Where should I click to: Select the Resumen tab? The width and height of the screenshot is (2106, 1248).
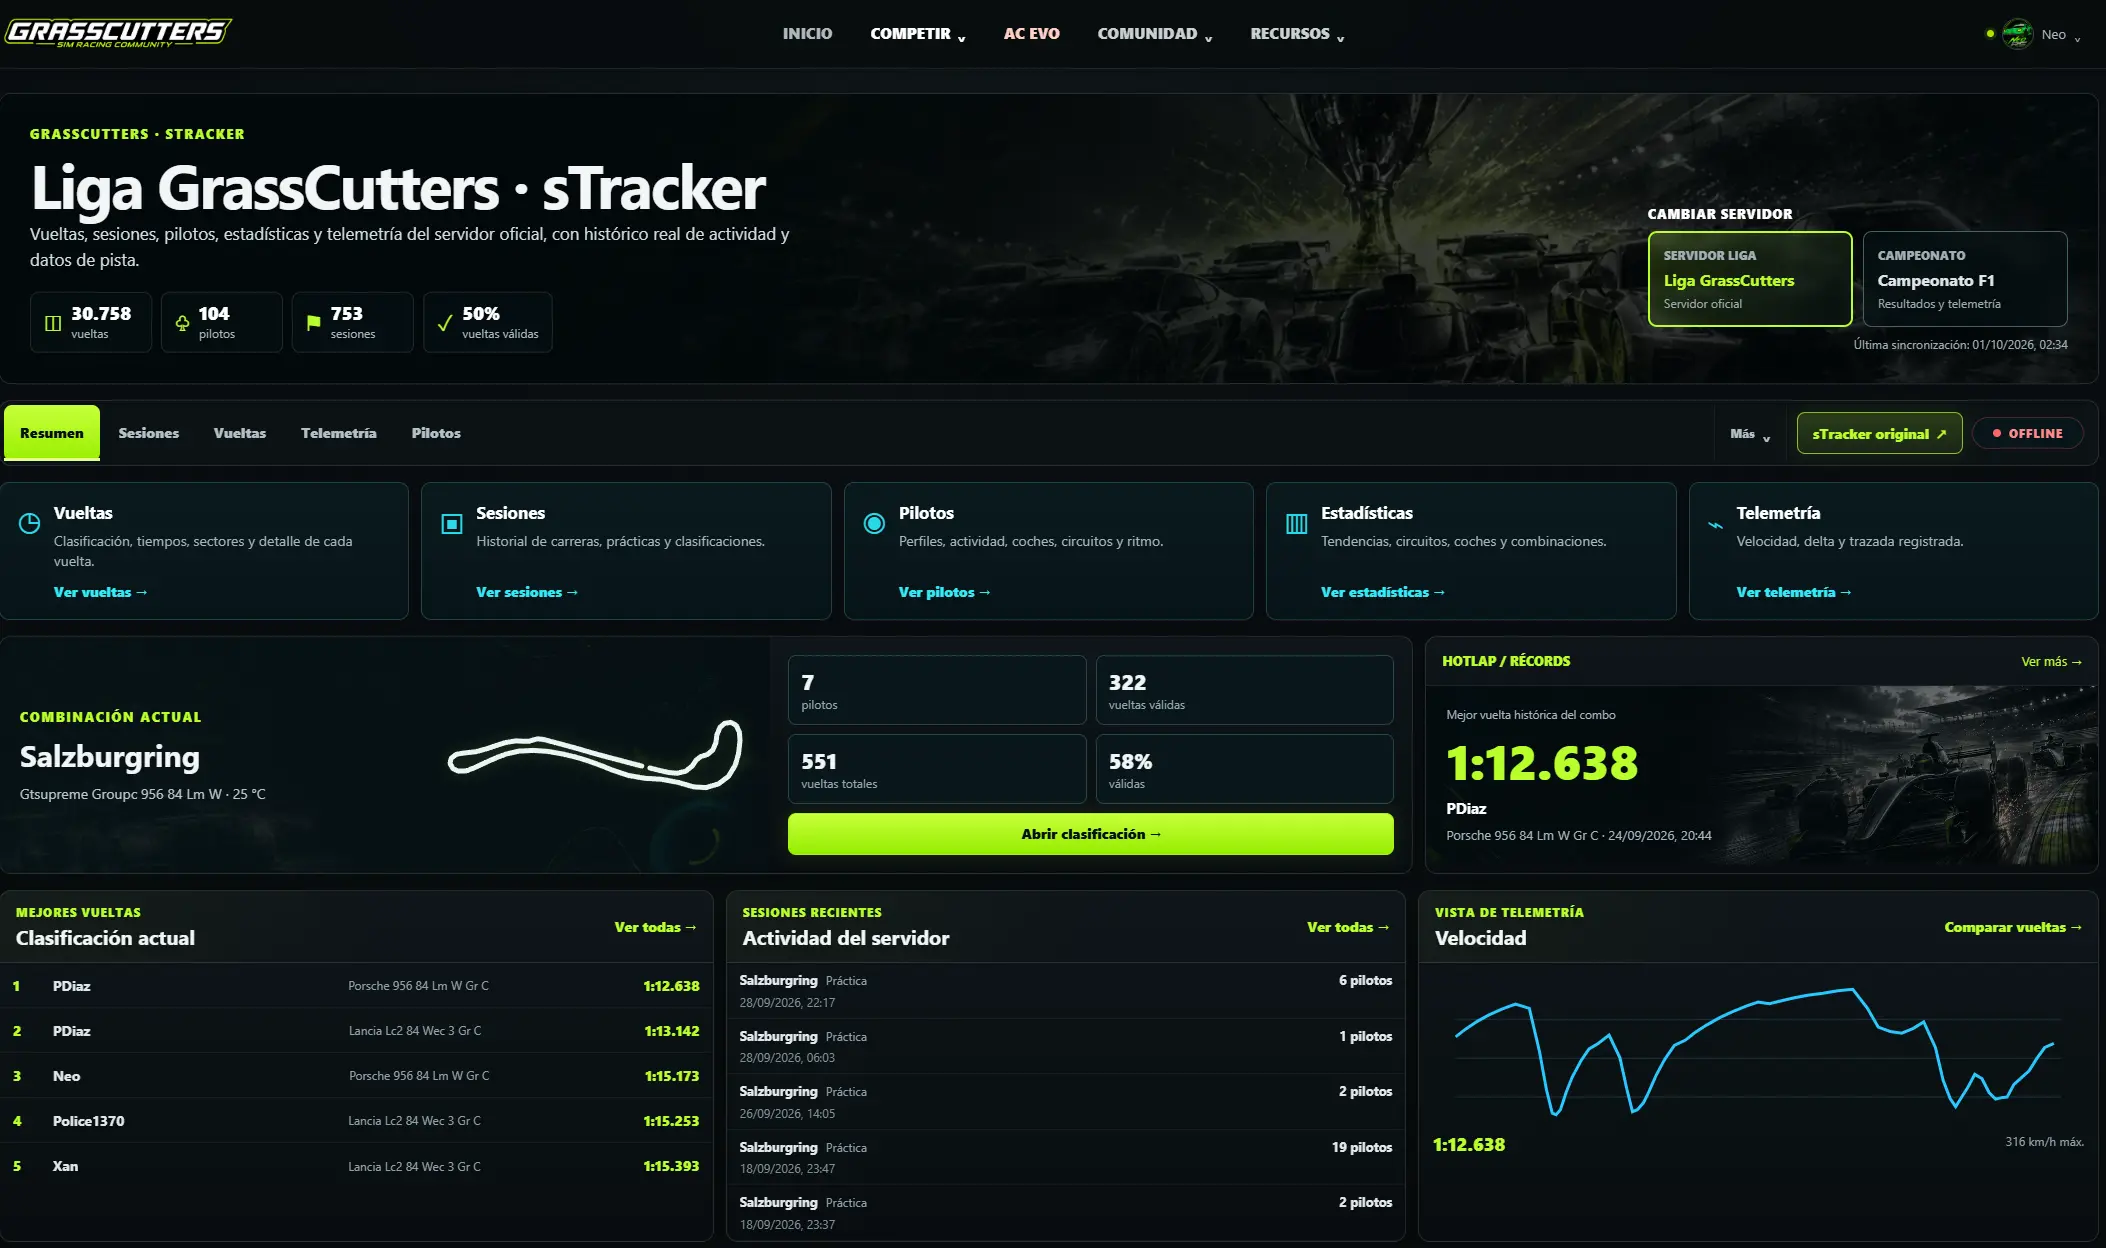point(52,433)
